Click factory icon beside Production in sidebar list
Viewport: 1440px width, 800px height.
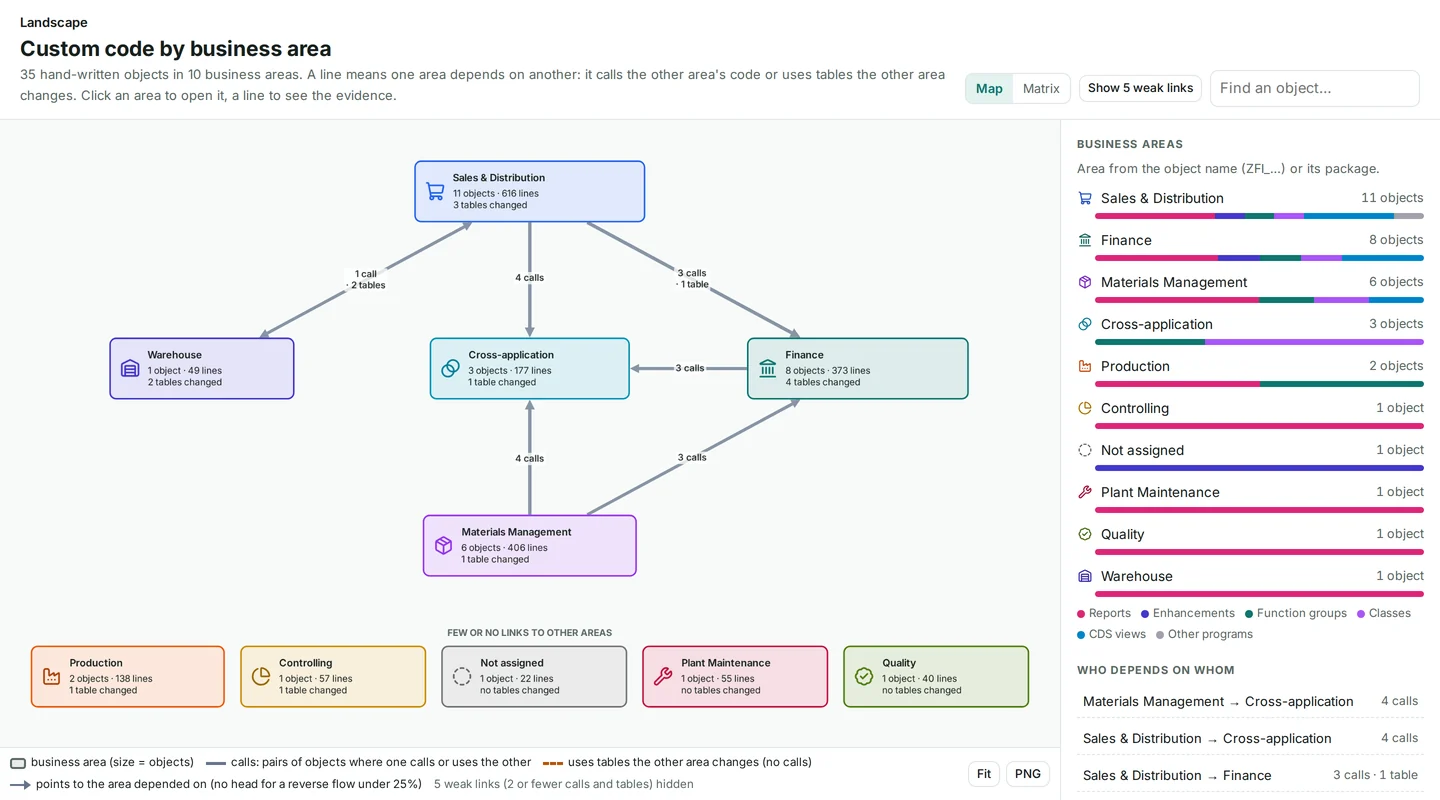coord(1085,366)
